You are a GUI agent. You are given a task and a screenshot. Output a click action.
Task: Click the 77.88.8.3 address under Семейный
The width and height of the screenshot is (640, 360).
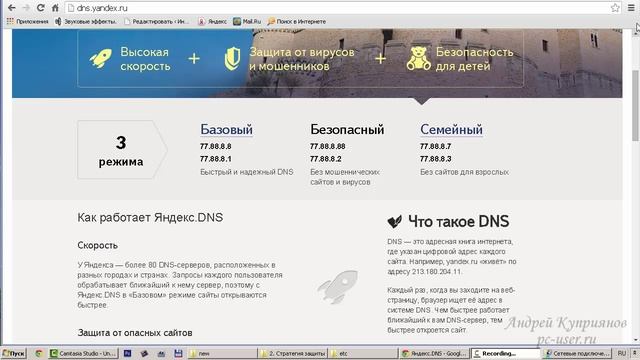(436, 159)
